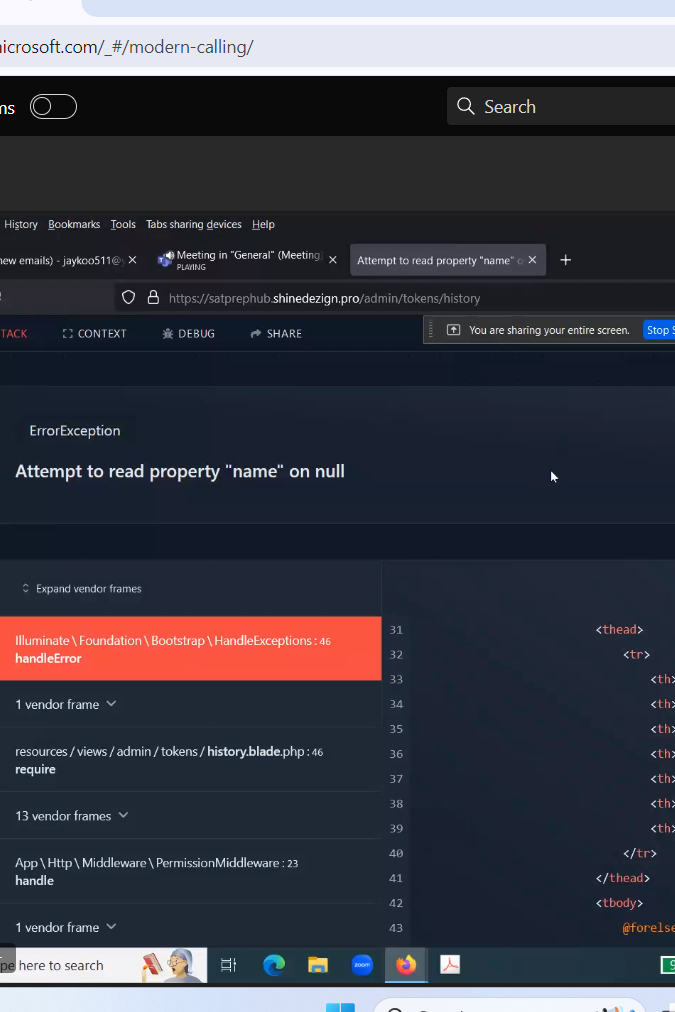Click the magnifier icon in Search box

click(x=465, y=106)
